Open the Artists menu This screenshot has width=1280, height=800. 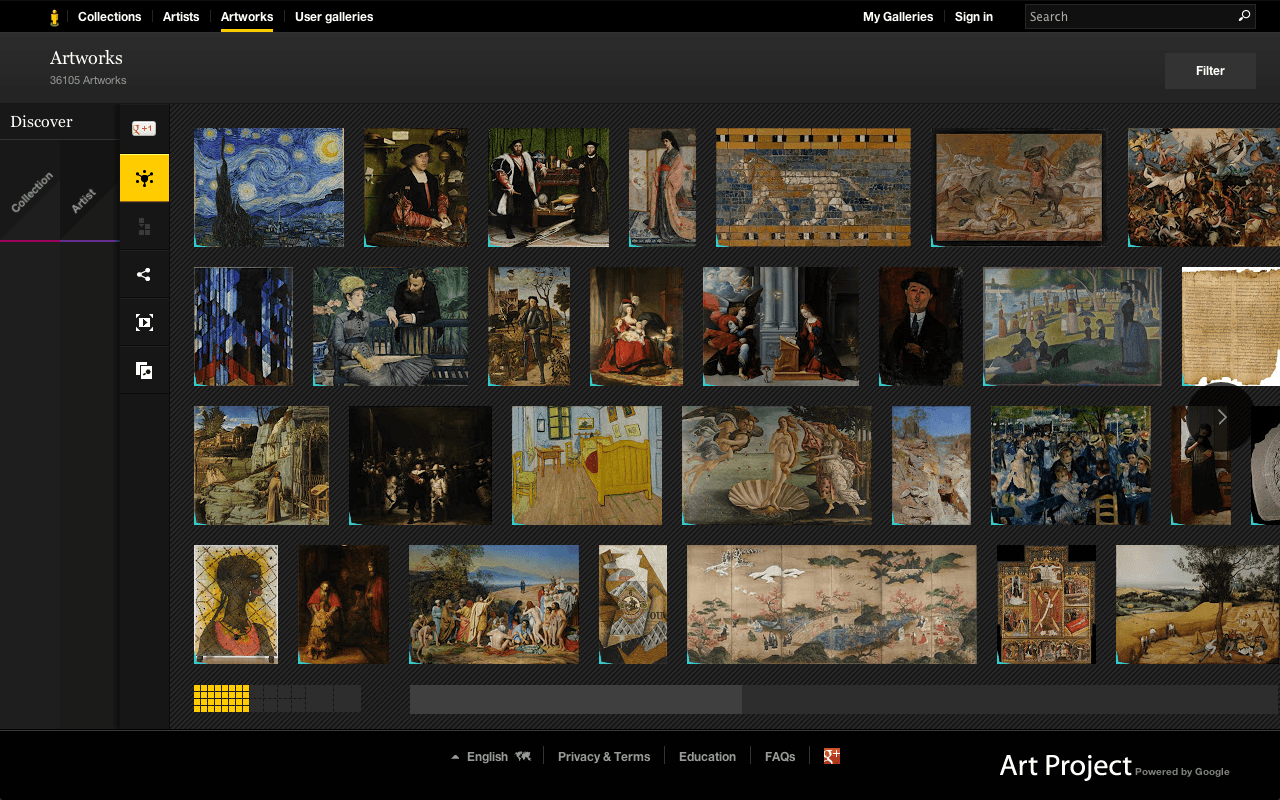point(181,17)
